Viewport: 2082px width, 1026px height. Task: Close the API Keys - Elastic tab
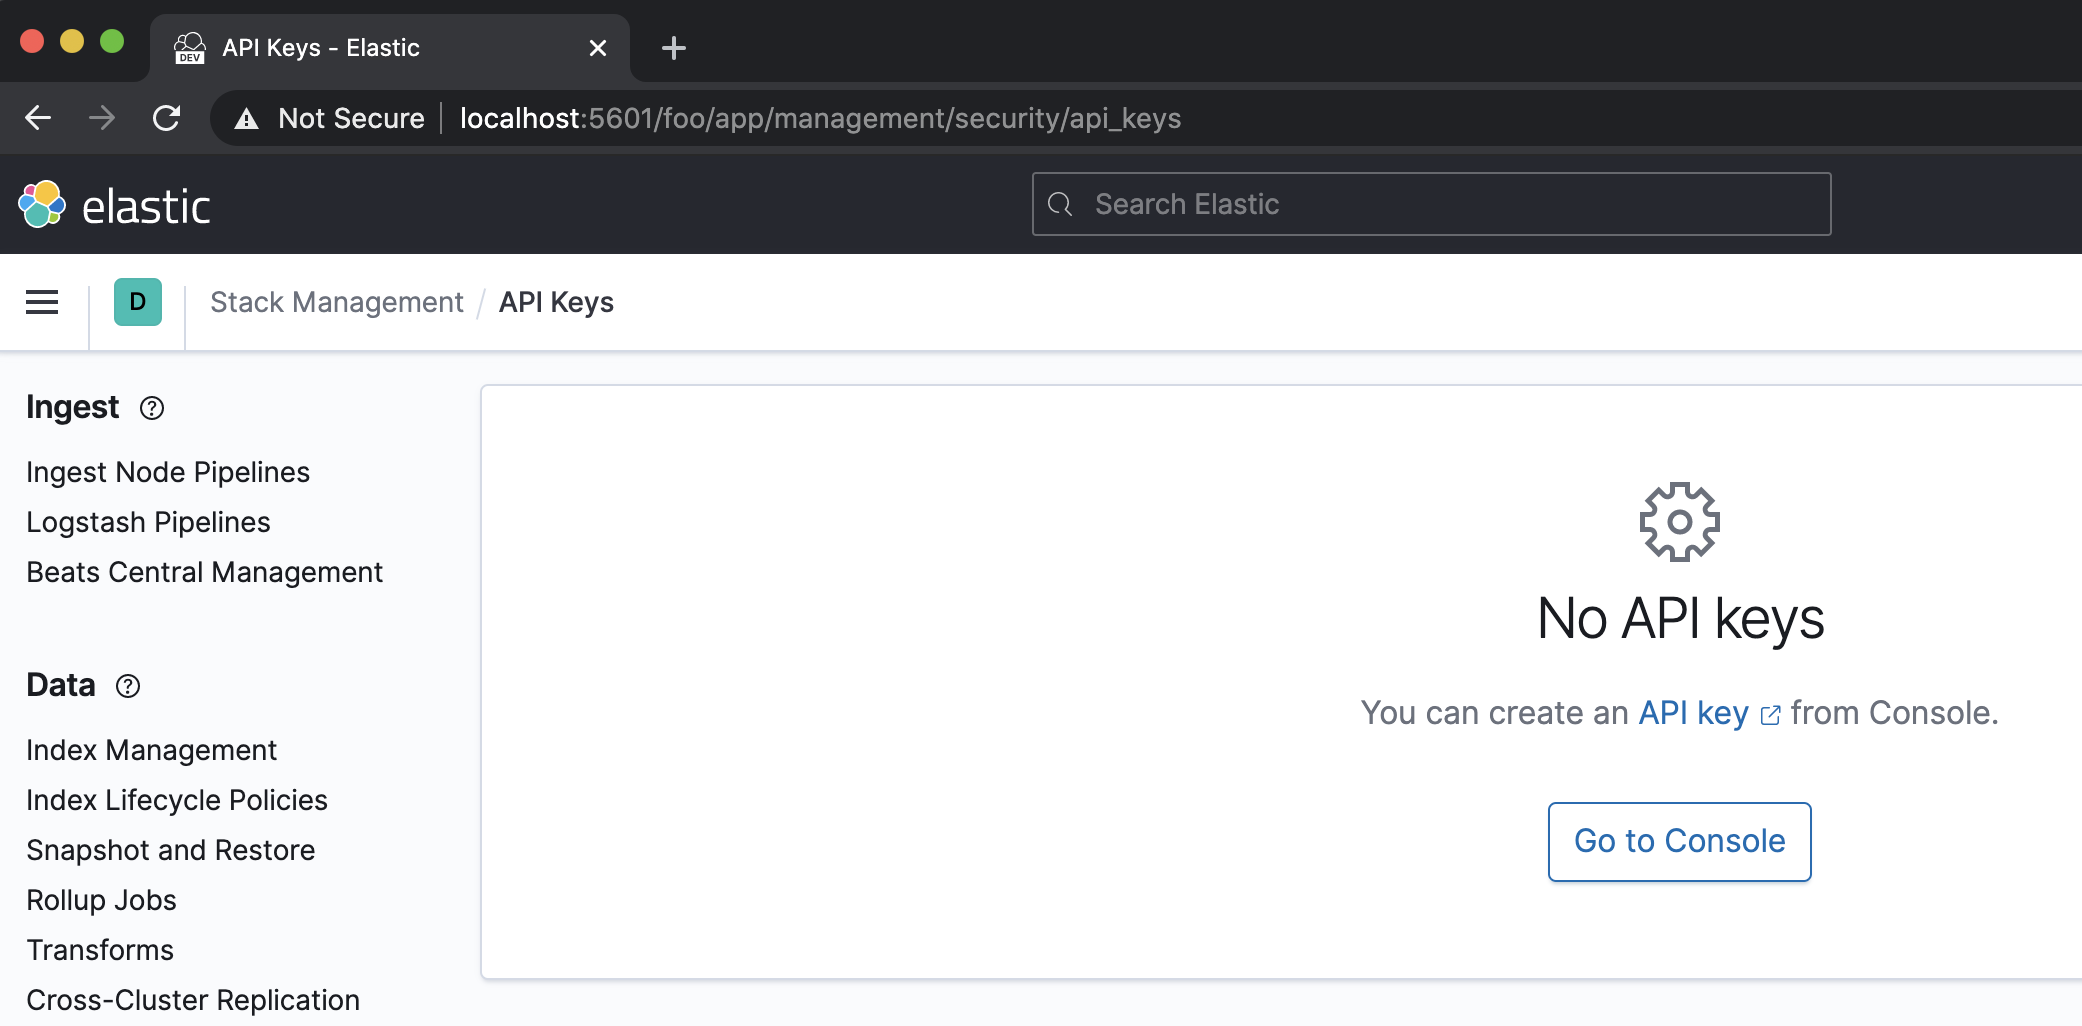click(598, 48)
